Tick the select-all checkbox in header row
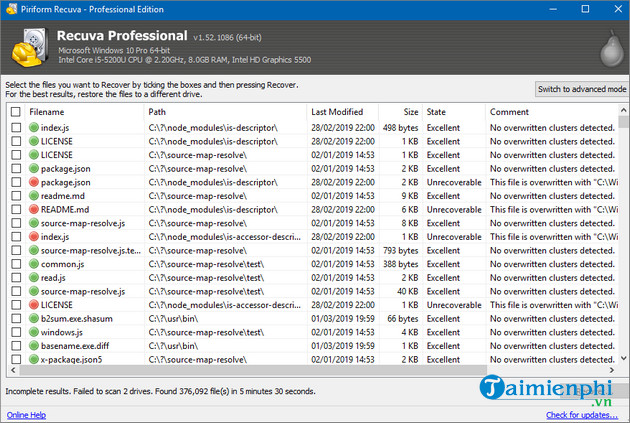Viewport: 630px width, 423px height. [15, 112]
